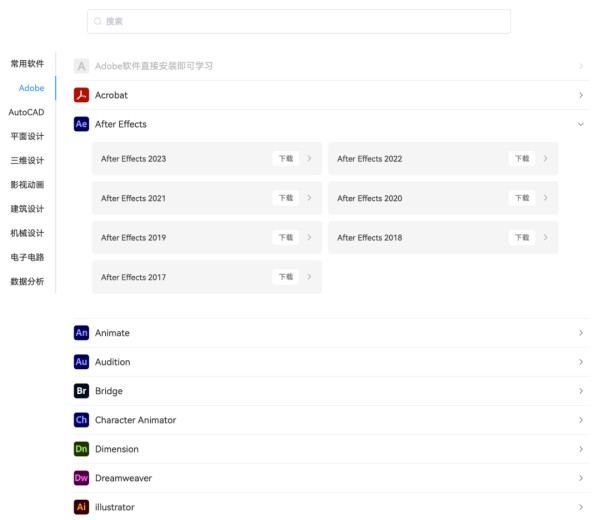Open chevron on Adobe软件直接安装 notice row

click(x=581, y=66)
